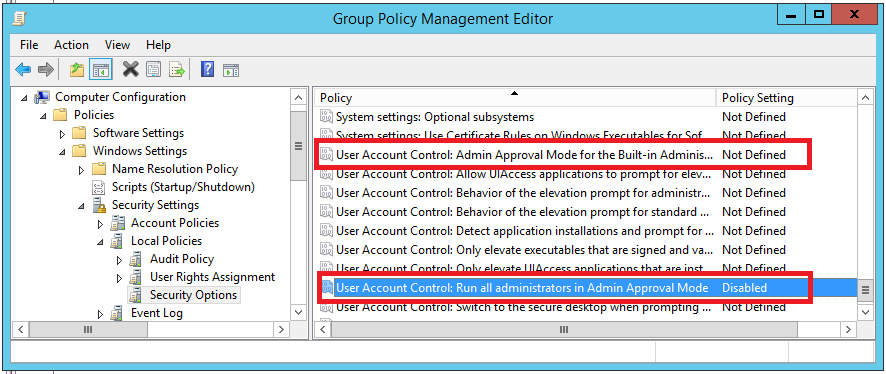The image size is (886, 374).
Task: Click tree pane vertical scrollbar up arrow
Action: coord(299,98)
